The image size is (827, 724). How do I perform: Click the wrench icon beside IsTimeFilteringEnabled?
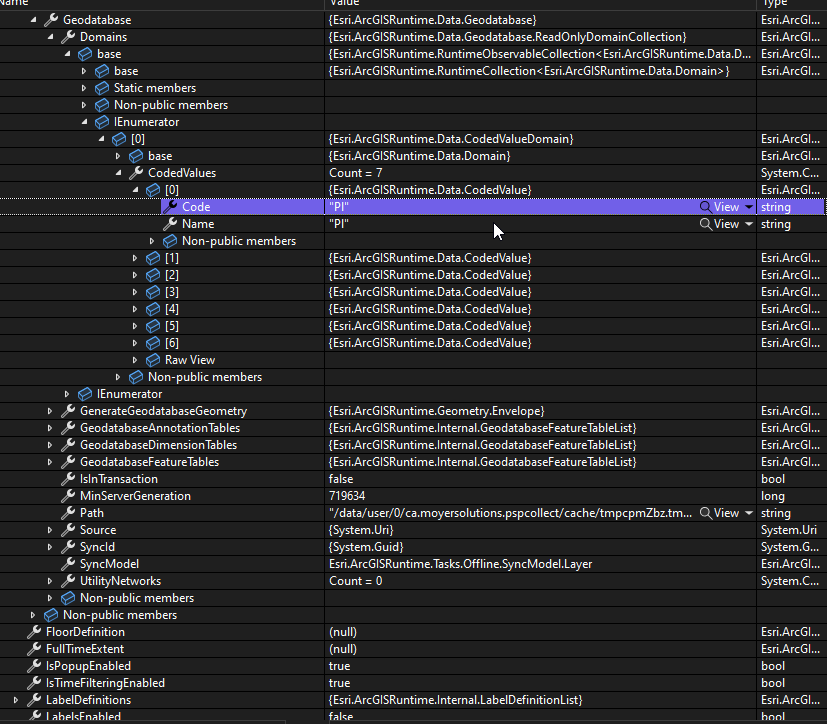click(34, 683)
